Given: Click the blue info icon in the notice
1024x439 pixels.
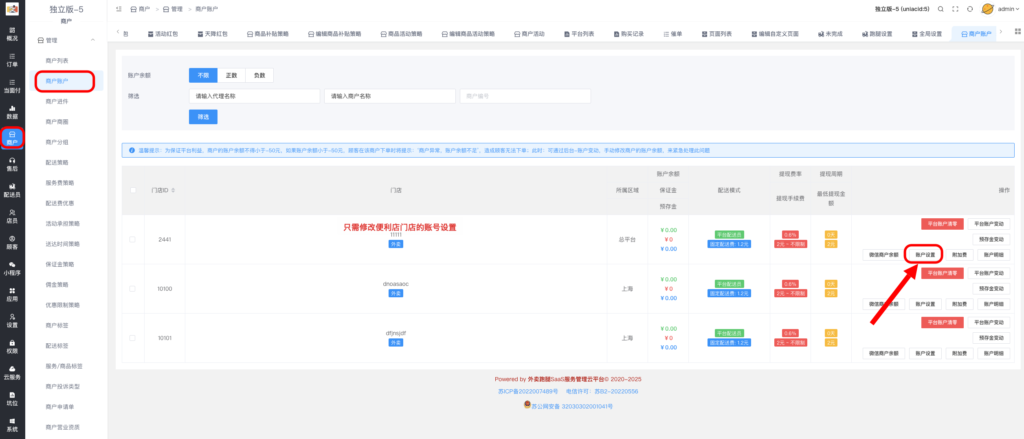Looking at the screenshot, I should tap(132, 150).
